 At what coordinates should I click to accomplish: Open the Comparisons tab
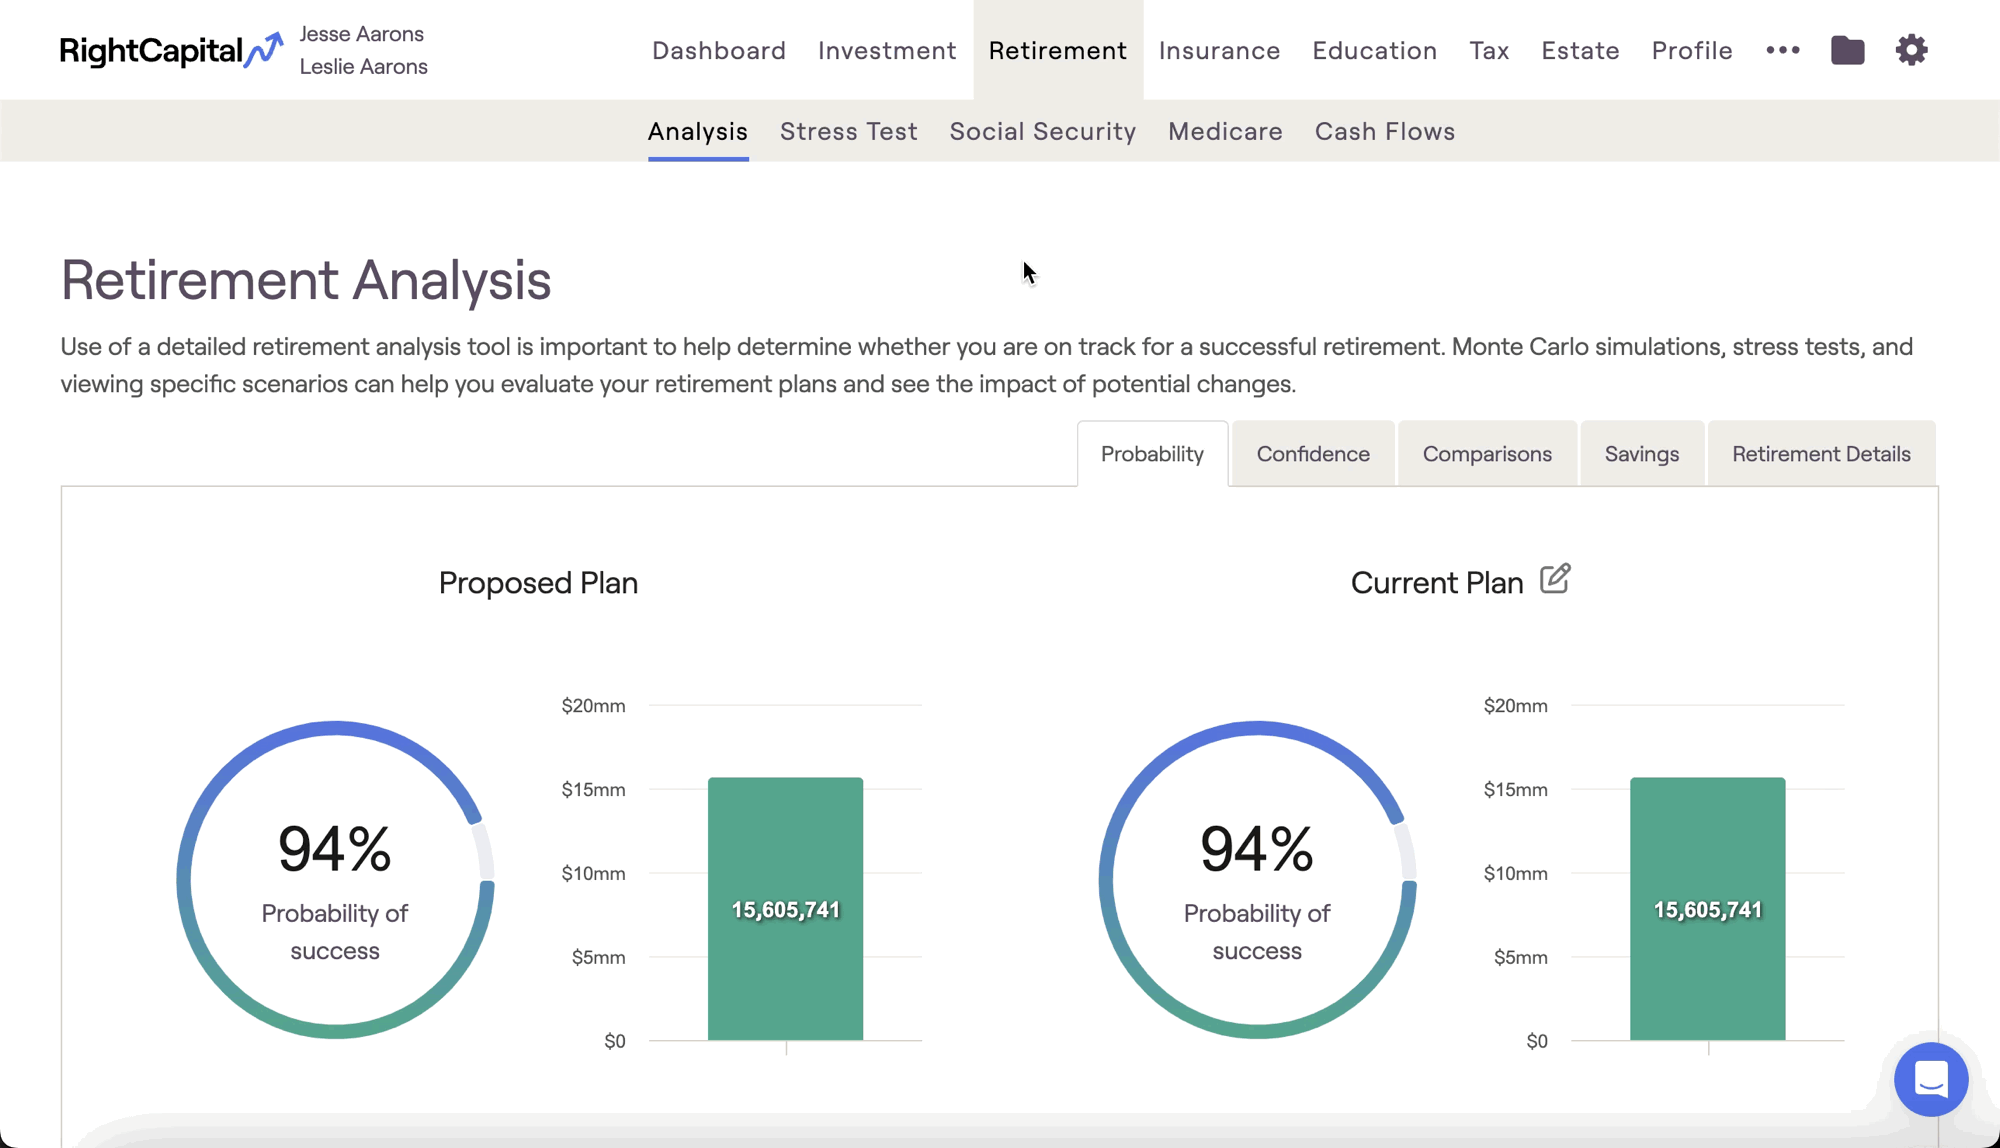[x=1486, y=454]
